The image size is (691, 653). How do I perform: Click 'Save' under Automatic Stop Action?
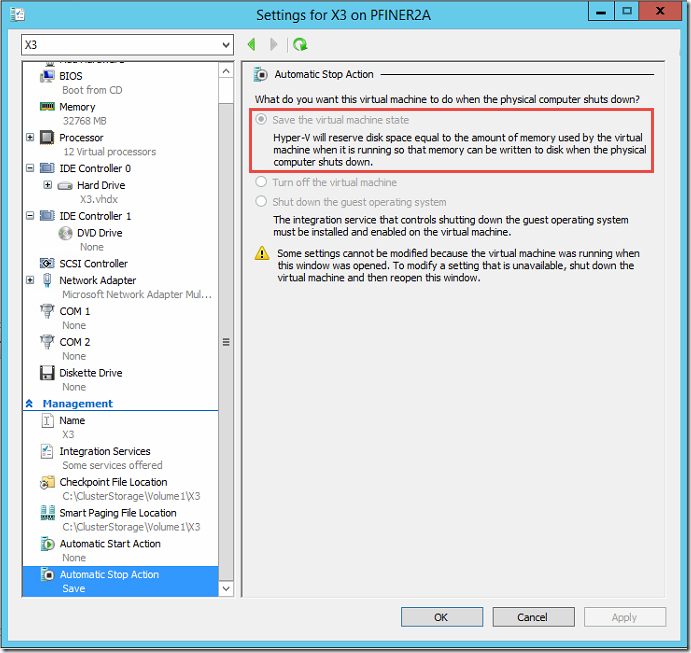(x=74, y=589)
